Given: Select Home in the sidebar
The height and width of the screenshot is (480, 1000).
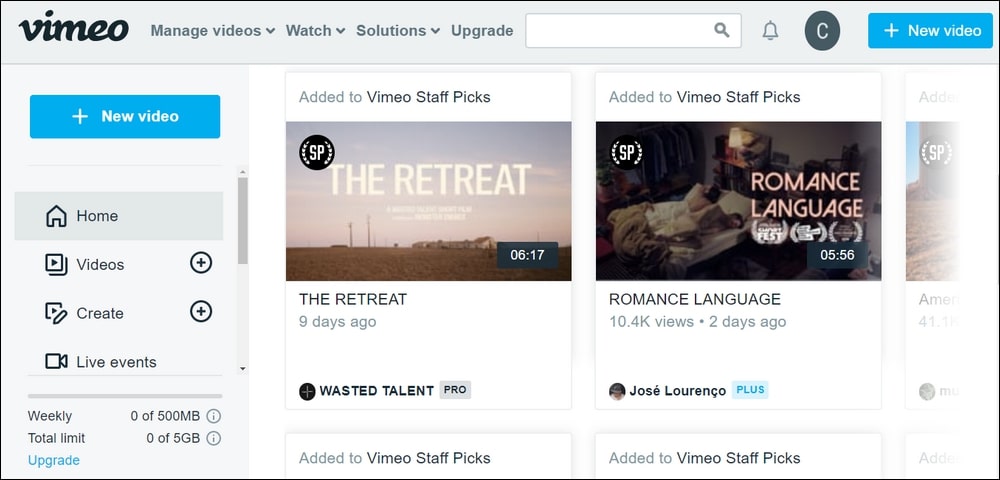Looking at the screenshot, I should [119, 216].
